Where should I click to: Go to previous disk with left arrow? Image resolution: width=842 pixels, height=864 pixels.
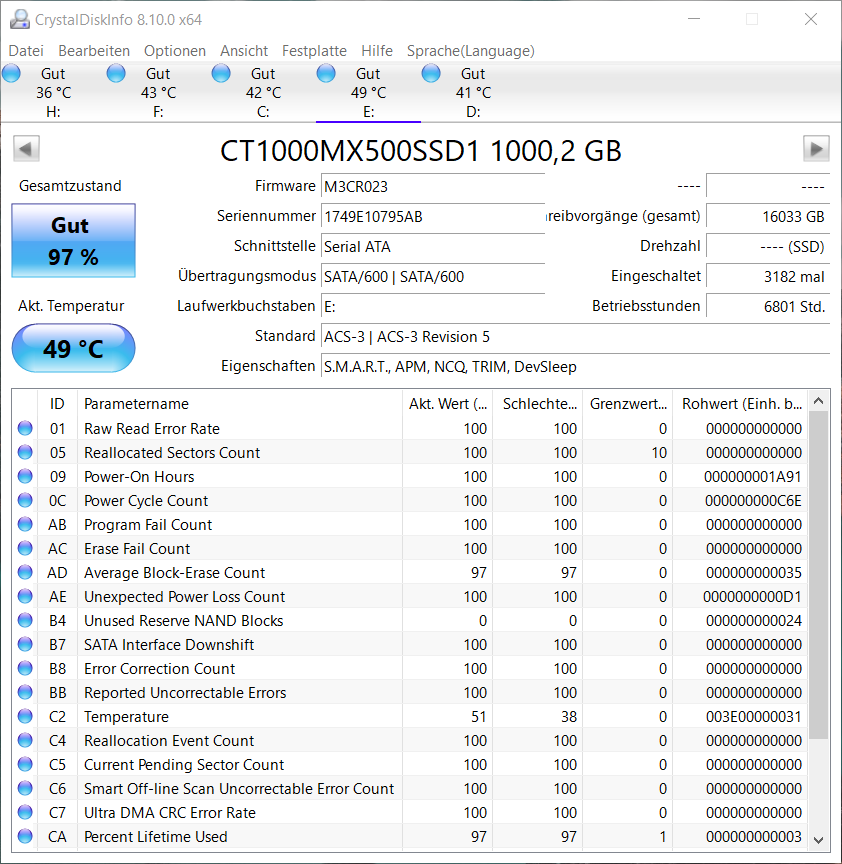26,149
